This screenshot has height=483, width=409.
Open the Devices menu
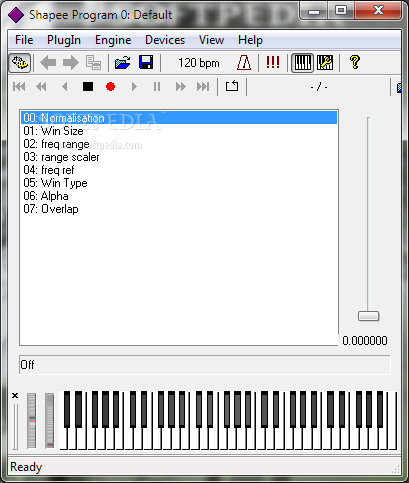click(165, 40)
